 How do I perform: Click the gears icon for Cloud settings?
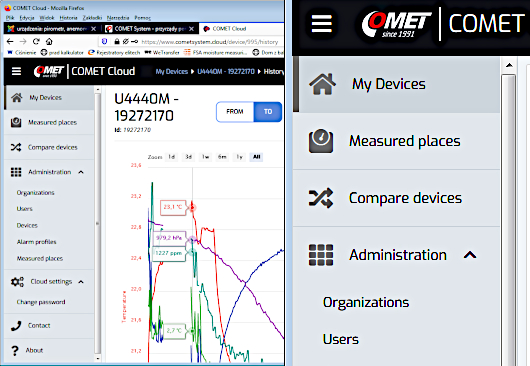tap(17, 282)
